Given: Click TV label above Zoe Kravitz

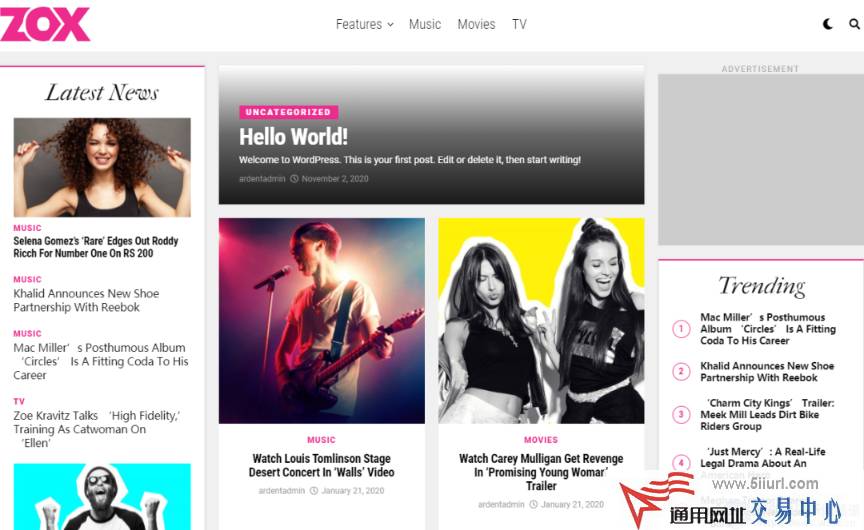Looking at the screenshot, I should (19, 401).
